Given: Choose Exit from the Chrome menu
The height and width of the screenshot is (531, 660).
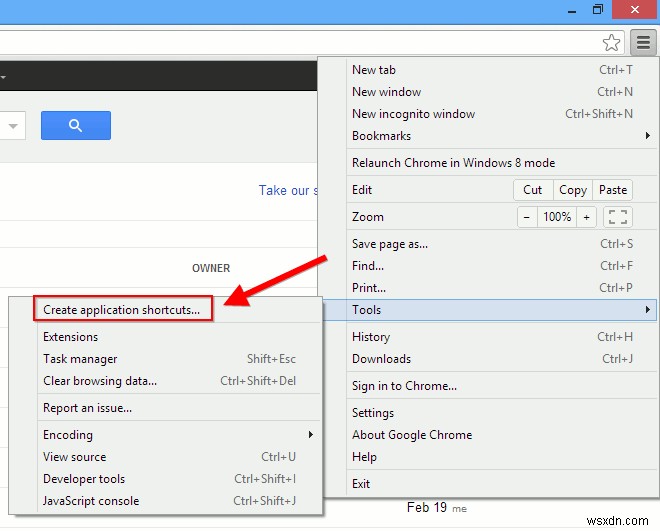Looking at the screenshot, I should [x=501, y=484].
